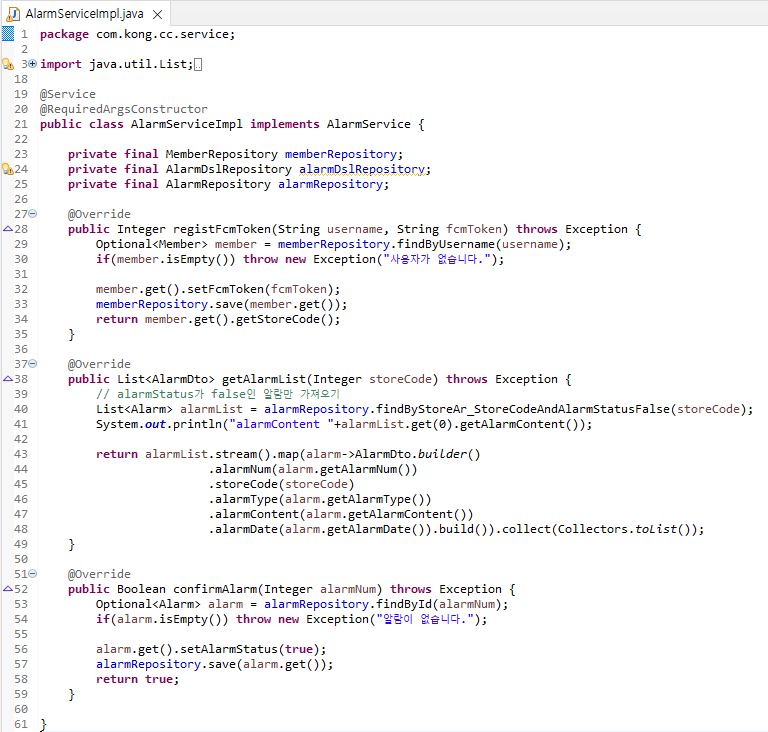This screenshot has width=768, height=732.
Task: Collapse the method folding toggle at line 27
Action: coord(33,214)
